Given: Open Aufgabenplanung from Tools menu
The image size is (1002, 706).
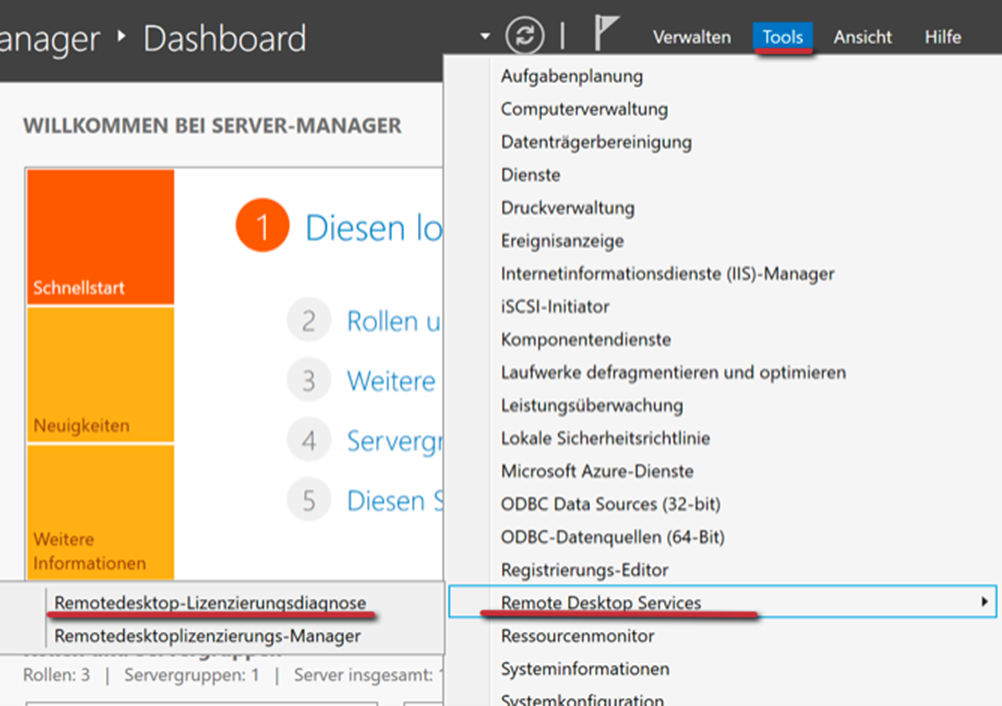Looking at the screenshot, I should (x=571, y=76).
